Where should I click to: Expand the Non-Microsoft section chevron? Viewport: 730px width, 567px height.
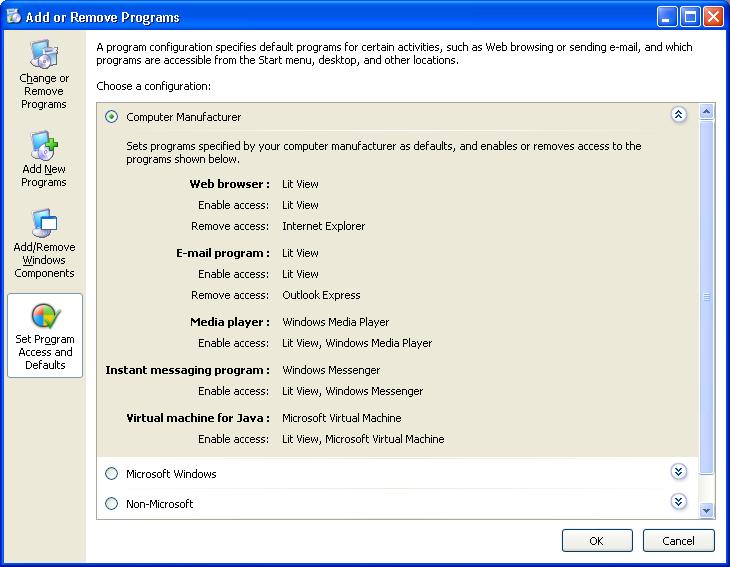point(678,502)
